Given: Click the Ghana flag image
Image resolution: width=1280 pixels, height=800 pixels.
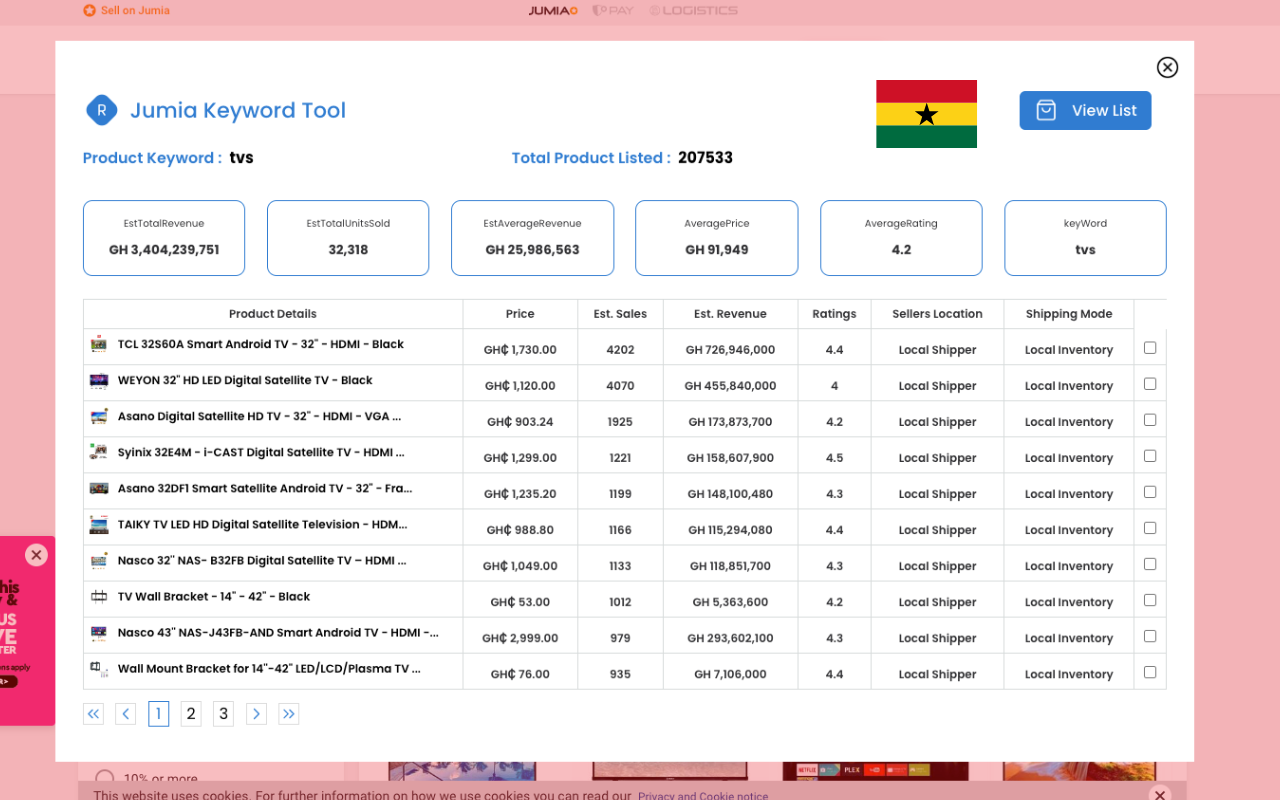Looking at the screenshot, I should point(926,113).
